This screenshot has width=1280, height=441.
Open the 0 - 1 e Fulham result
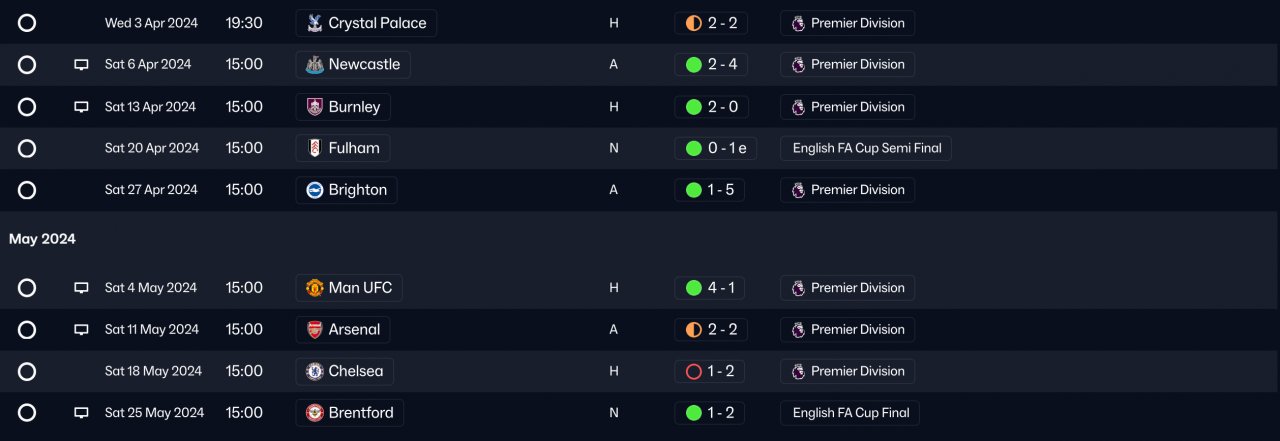716,148
